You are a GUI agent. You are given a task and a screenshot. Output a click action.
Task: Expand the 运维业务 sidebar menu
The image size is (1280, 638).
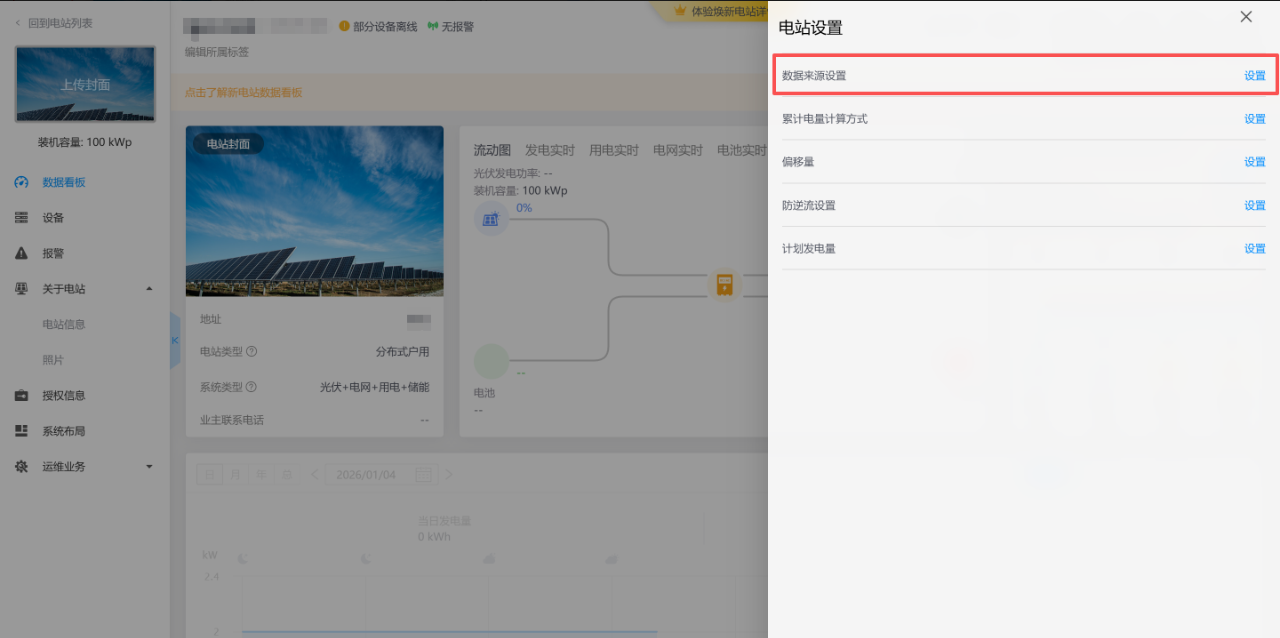pos(149,467)
